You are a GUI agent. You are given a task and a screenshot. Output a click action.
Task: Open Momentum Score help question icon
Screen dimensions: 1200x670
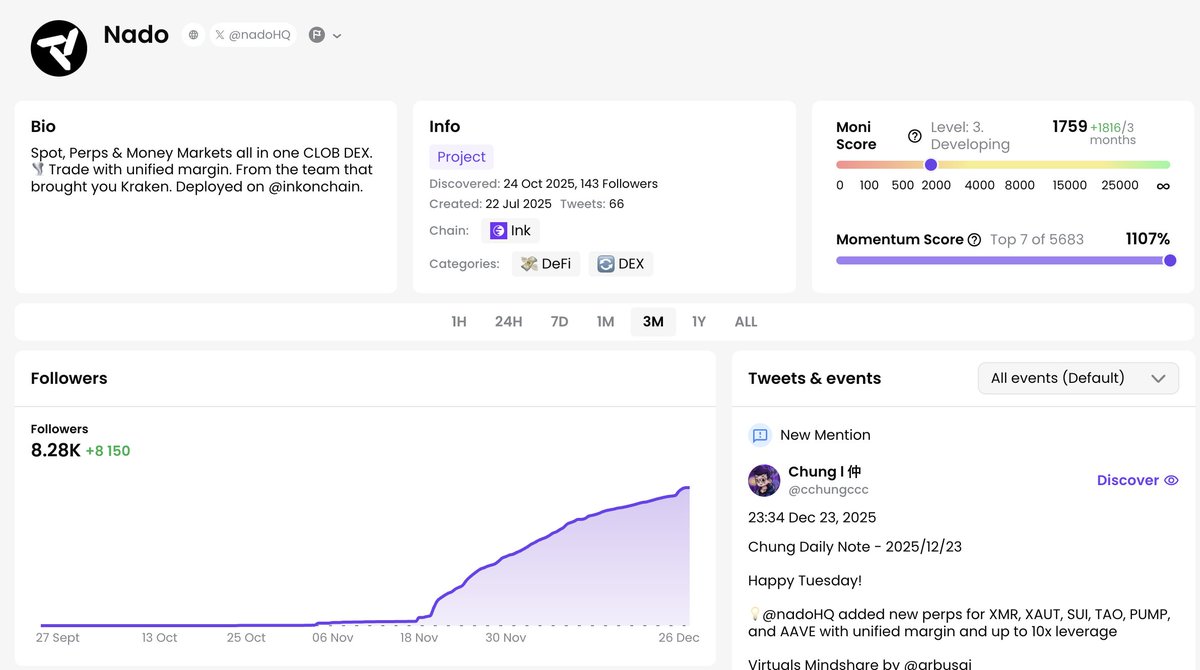coord(974,240)
